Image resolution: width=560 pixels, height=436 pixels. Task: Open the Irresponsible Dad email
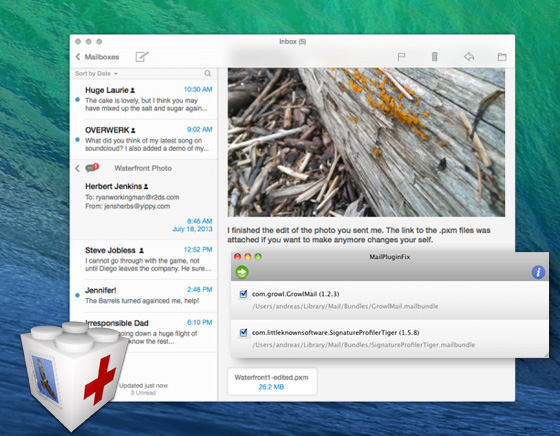tap(144, 332)
